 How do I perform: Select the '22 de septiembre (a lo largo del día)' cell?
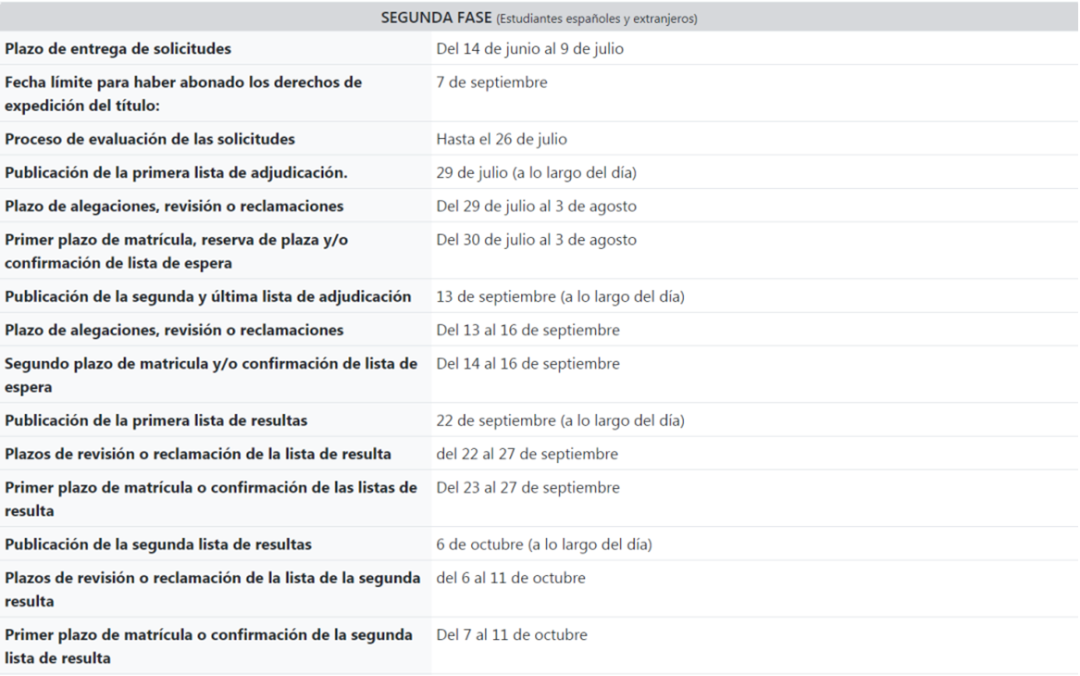pyautogui.click(x=560, y=420)
